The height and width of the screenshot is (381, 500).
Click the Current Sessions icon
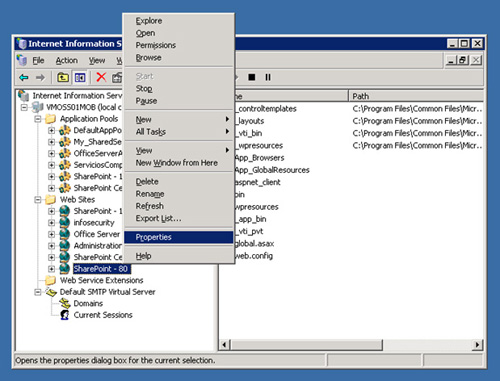pyautogui.click(x=65, y=315)
